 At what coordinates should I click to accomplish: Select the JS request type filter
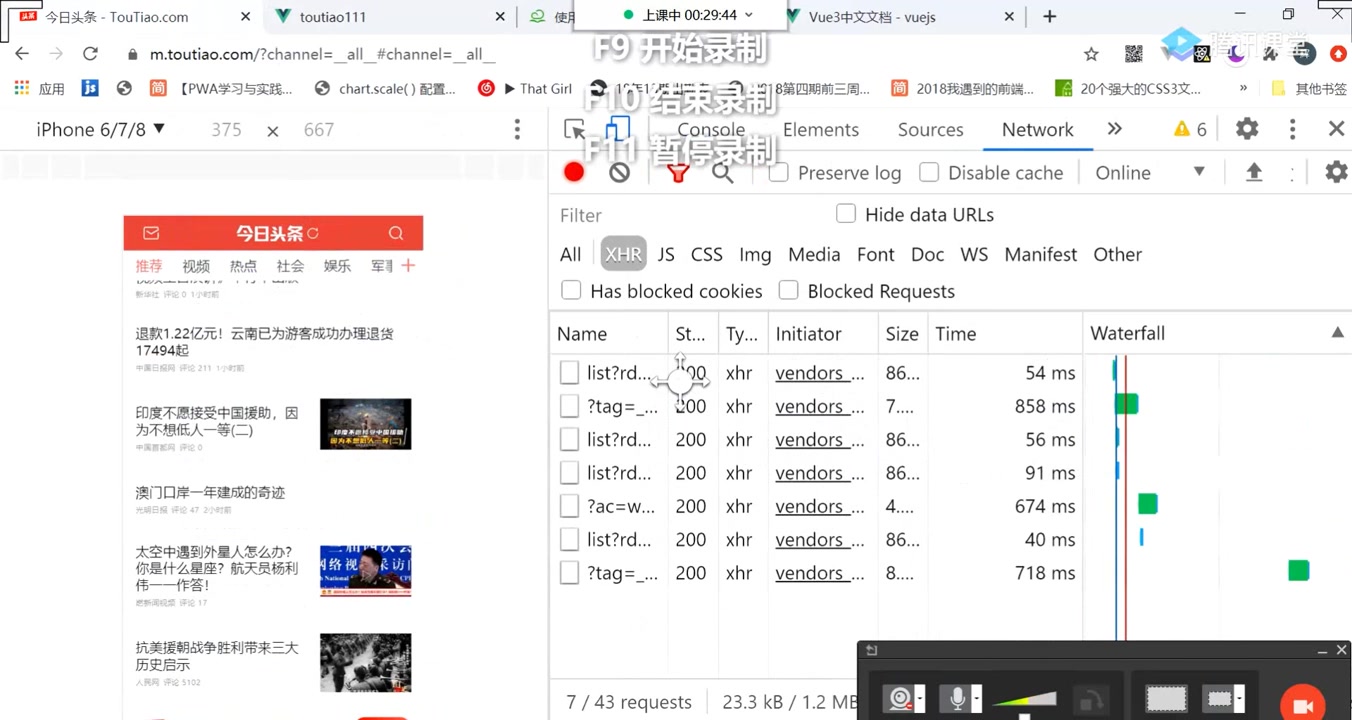[666, 254]
